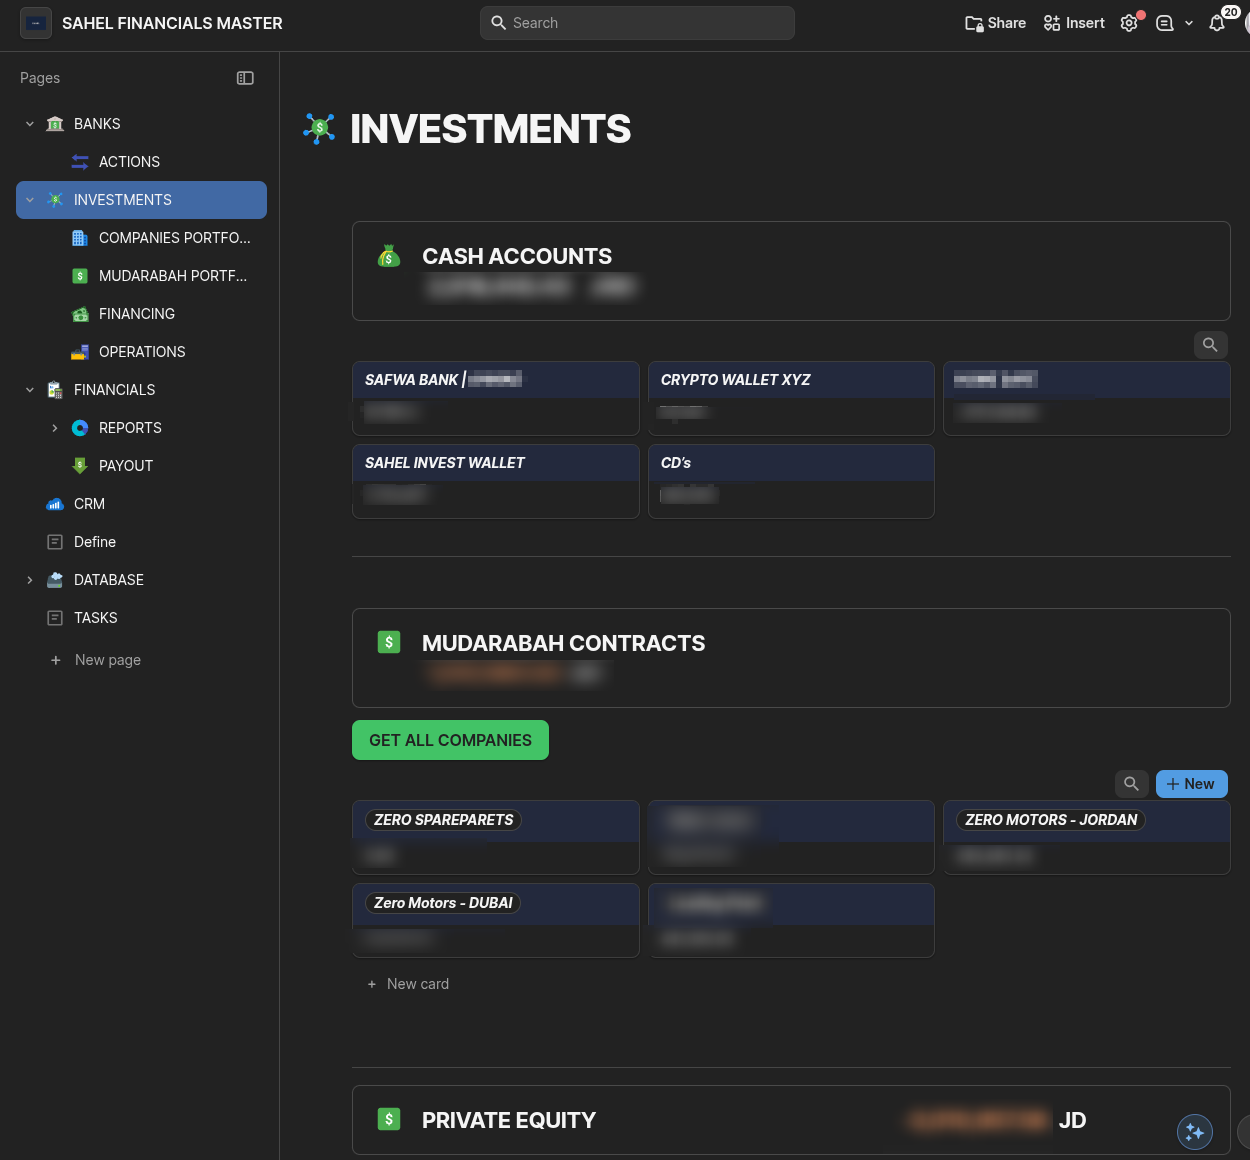Click the icon beside DATABASE
Viewport: 1250px width, 1160px height.
(55, 580)
